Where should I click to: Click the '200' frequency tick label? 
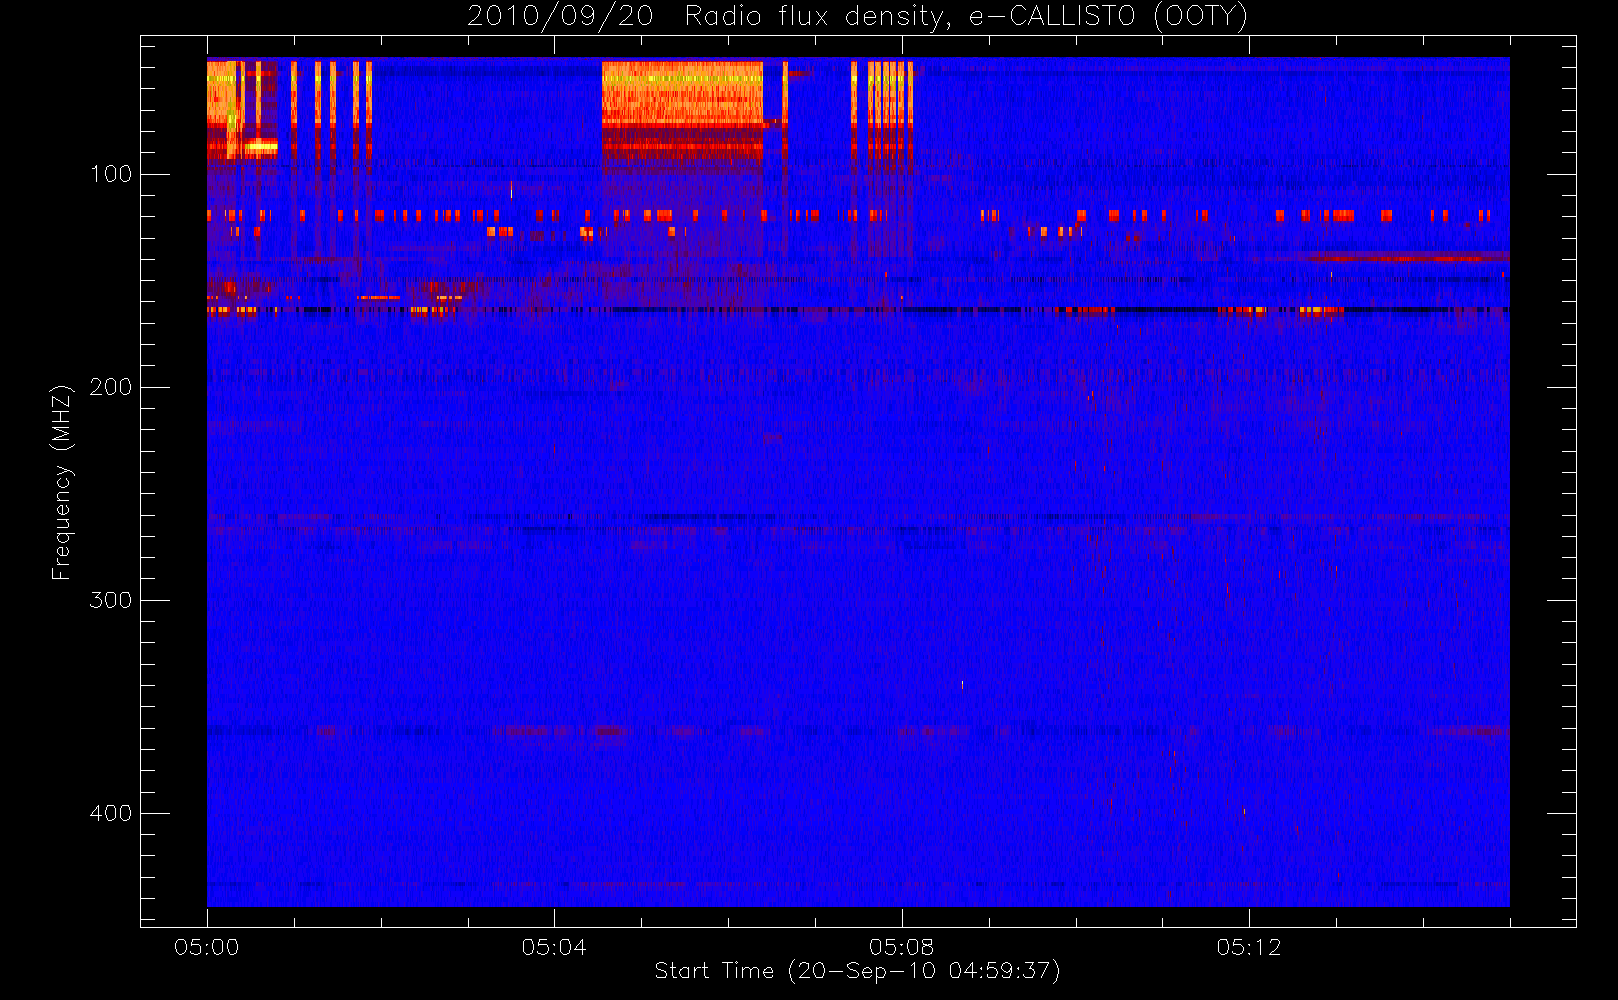(x=111, y=387)
